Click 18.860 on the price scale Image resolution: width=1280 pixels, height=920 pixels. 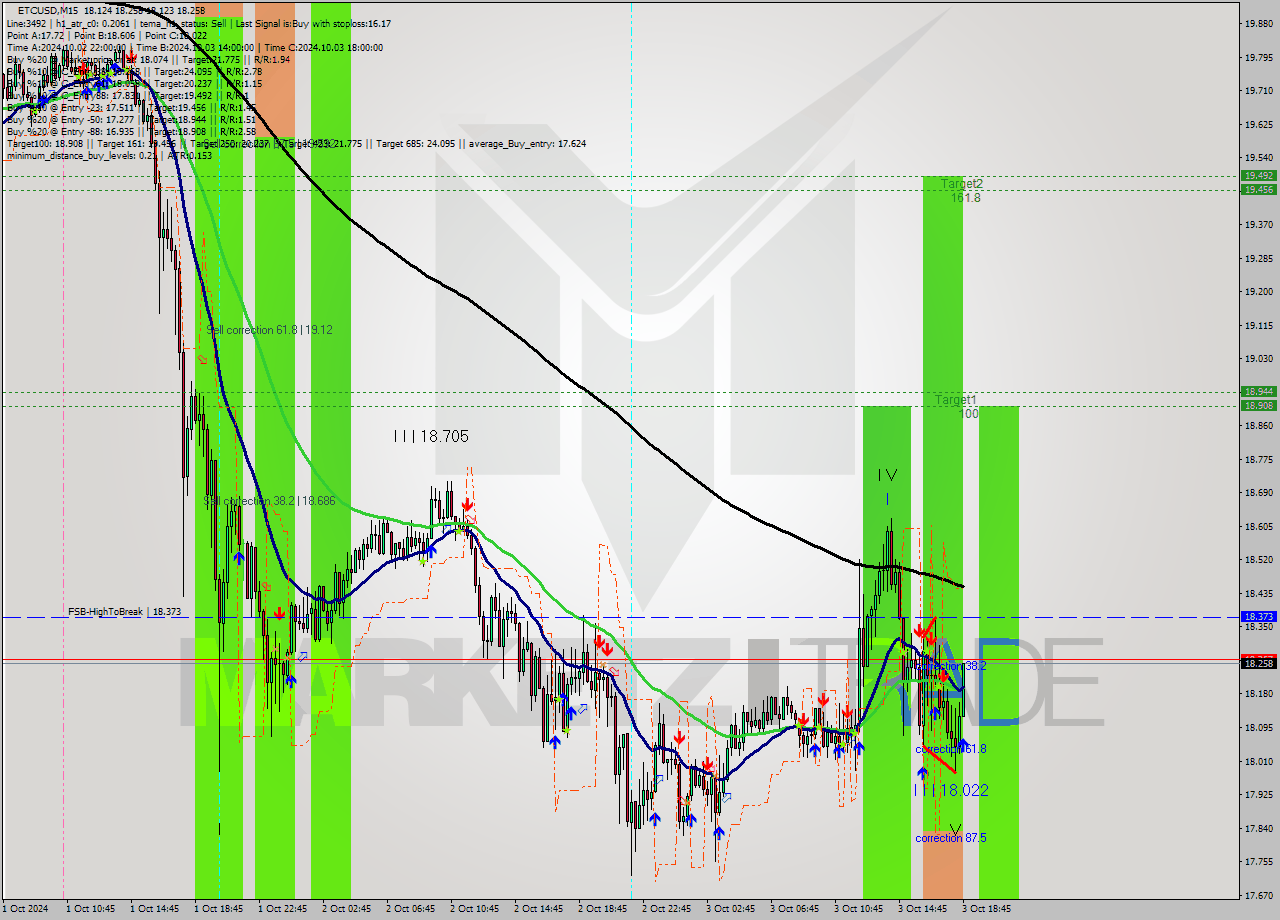[x=1258, y=426]
